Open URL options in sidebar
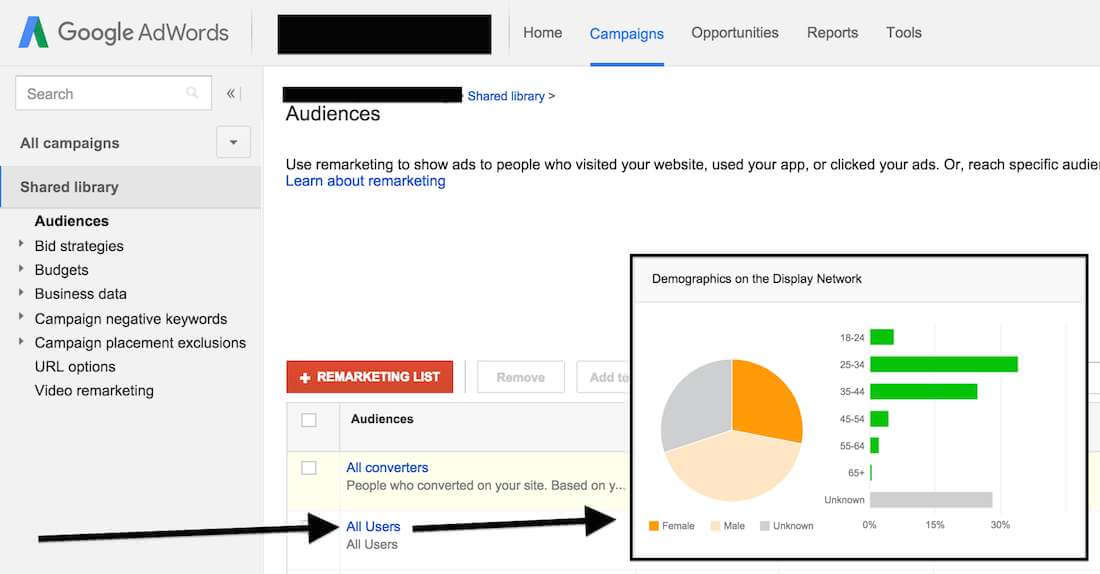 click(x=75, y=367)
